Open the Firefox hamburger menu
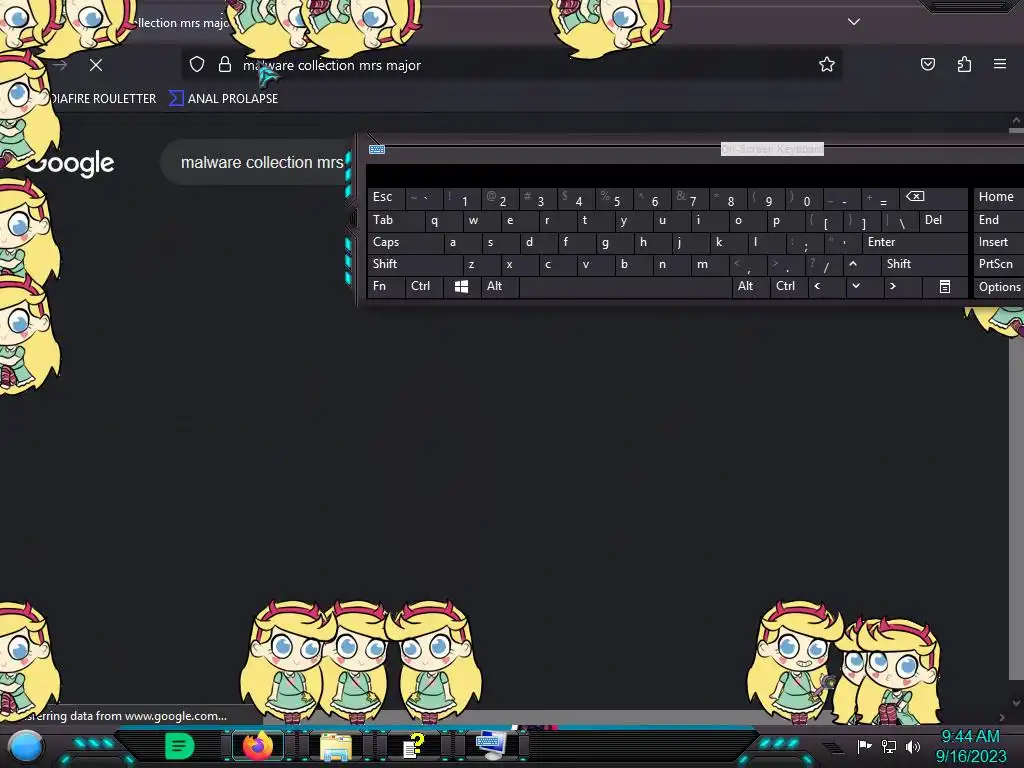This screenshot has width=1024, height=768. pyautogui.click(x=1000, y=64)
